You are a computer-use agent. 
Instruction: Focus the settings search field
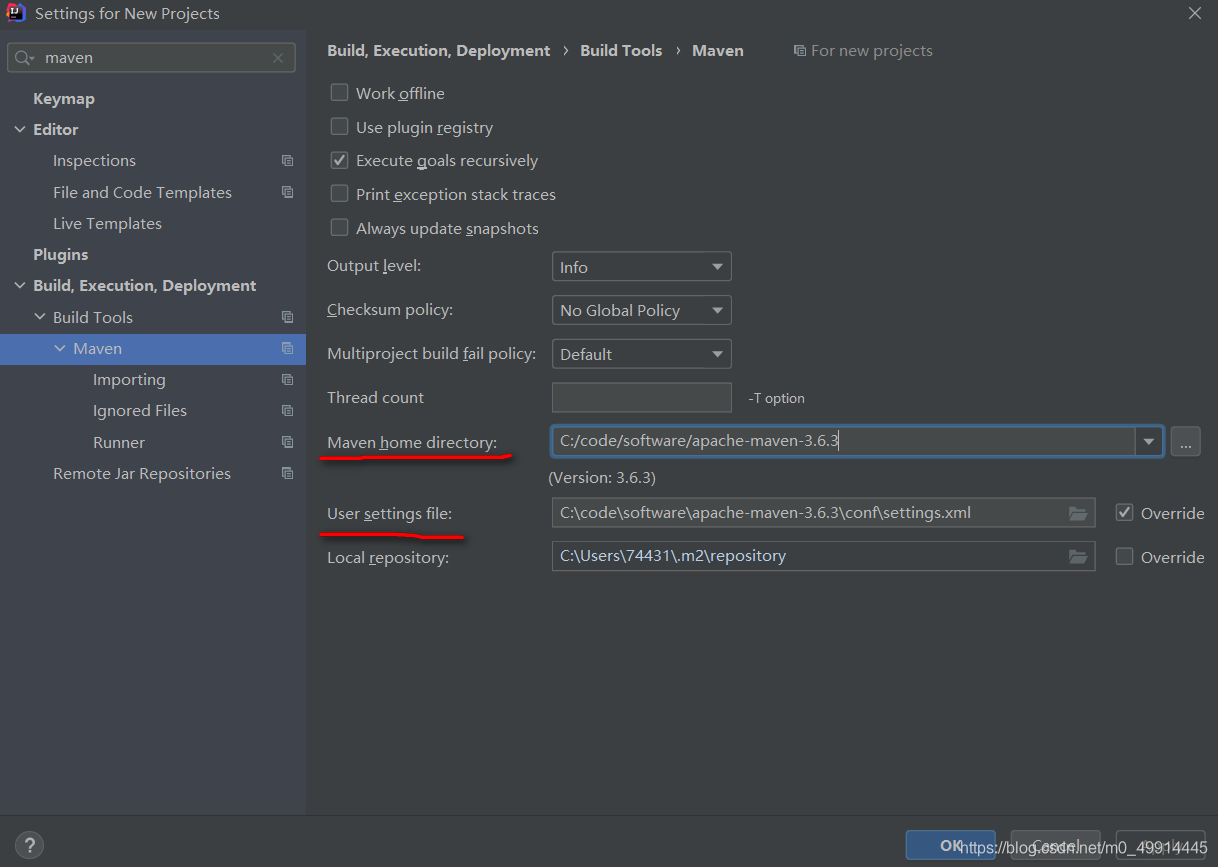pos(152,58)
